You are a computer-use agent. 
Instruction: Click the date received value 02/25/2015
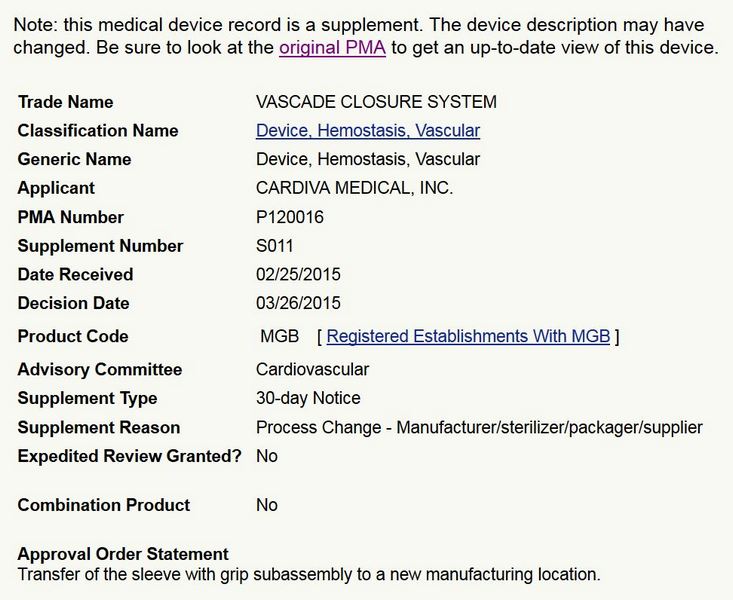pyautogui.click(x=298, y=275)
